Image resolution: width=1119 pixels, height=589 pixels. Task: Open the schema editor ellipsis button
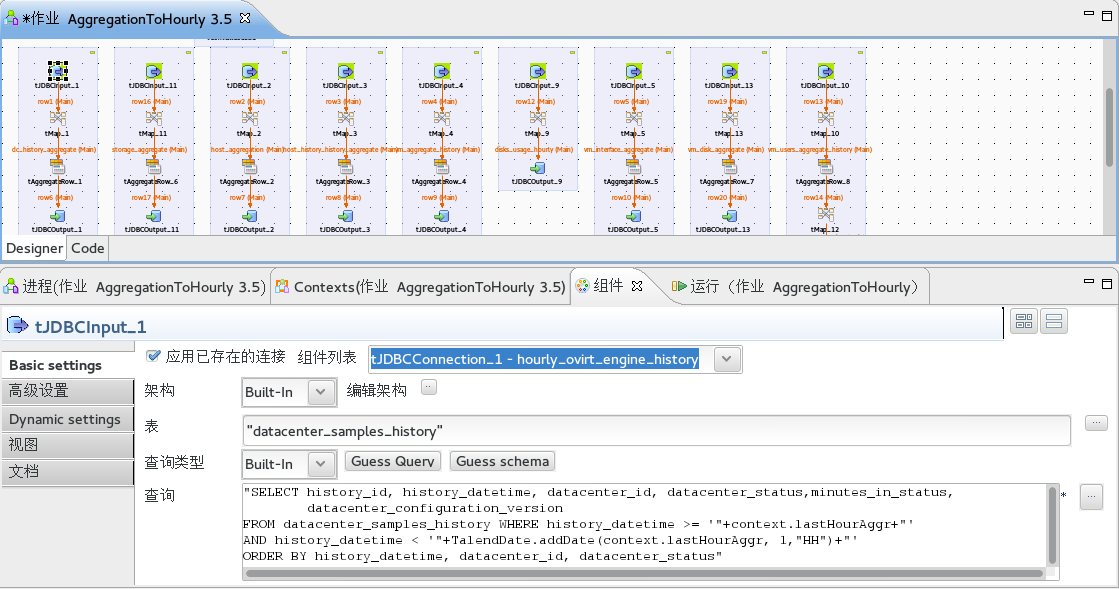point(429,387)
